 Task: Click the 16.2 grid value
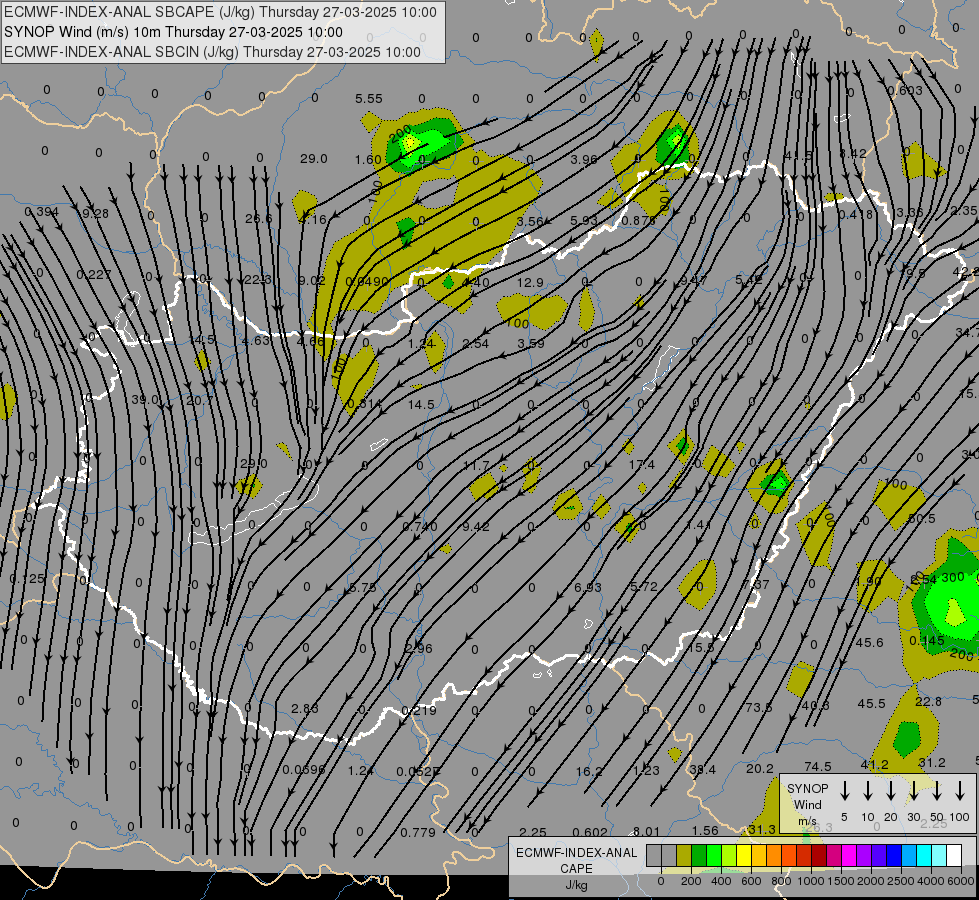tap(589, 772)
